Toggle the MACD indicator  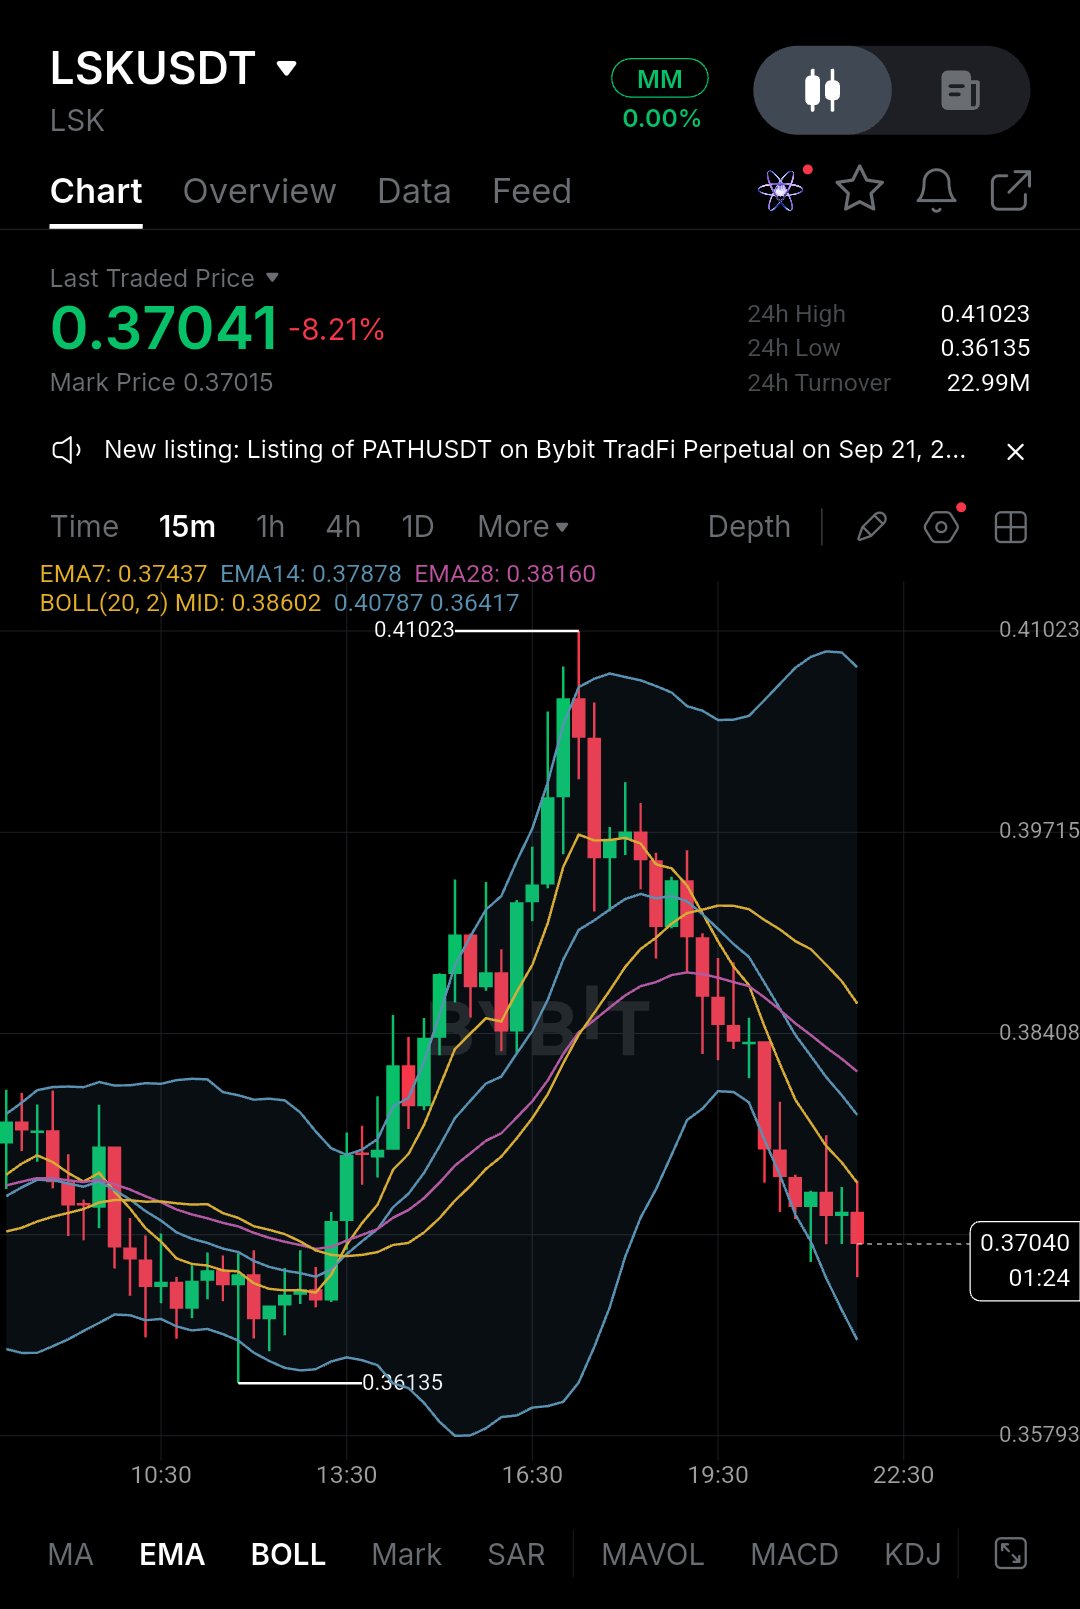tap(794, 1554)
